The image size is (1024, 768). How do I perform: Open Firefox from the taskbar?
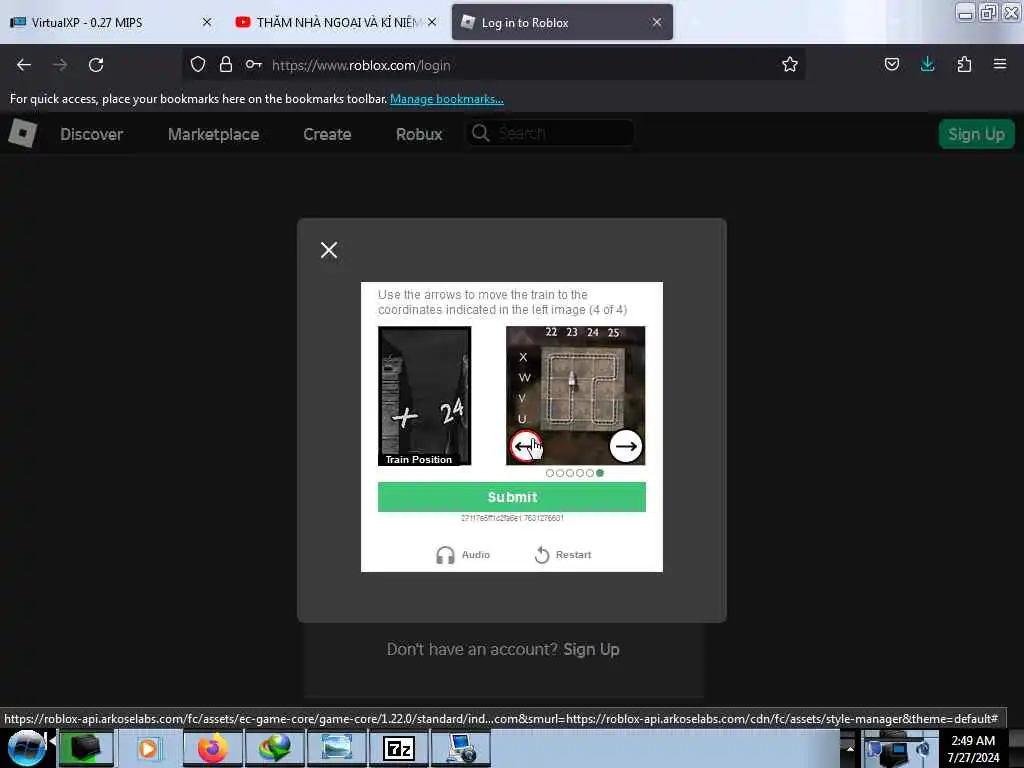pos(212,748)
